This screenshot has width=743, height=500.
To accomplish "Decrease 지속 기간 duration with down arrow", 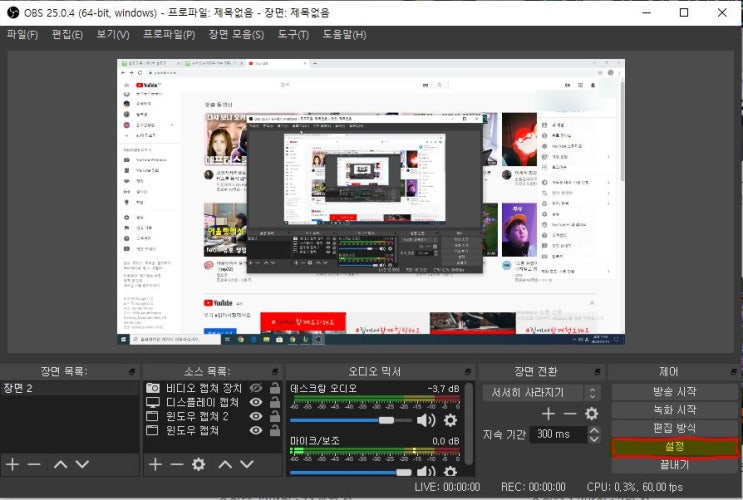I will click(594, 439).
